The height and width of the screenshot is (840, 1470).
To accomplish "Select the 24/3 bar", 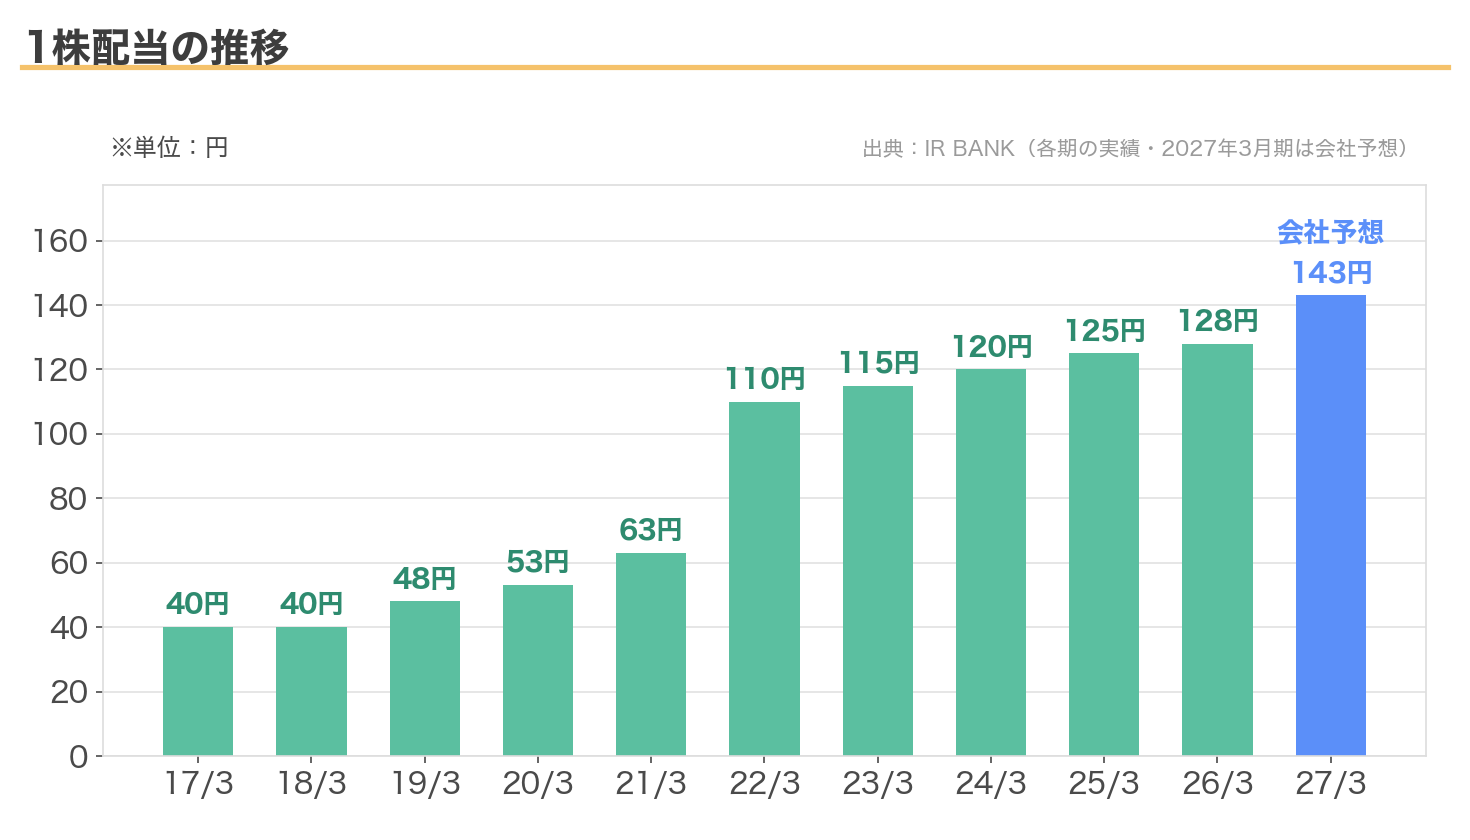I will [x=991, y=562].
